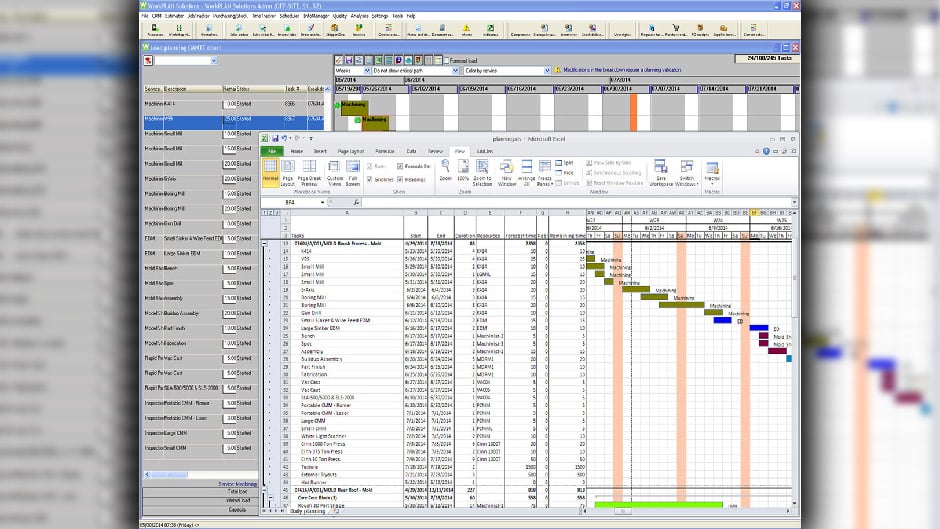
Task: Open the Formulas ribbon tab
Action: click(384, 151)
